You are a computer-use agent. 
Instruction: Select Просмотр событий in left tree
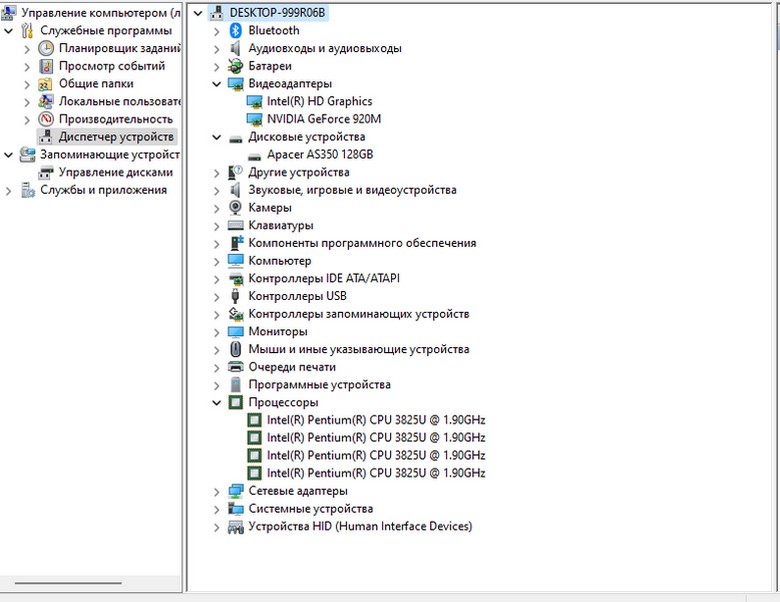[x=111, y=66]
